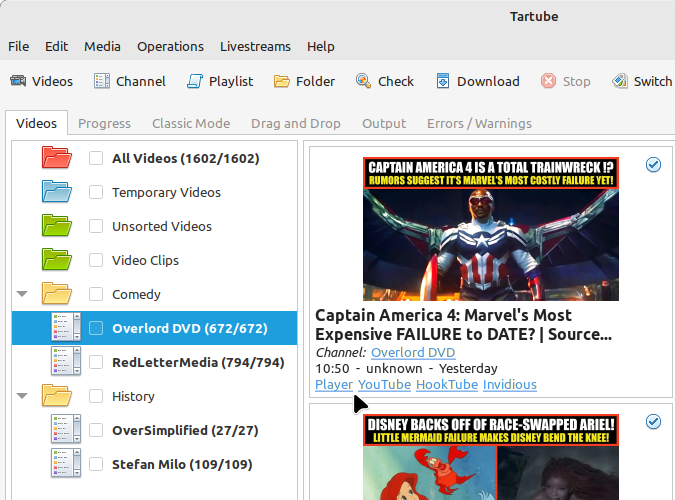Click the Videos toolbar icon

[18, 81]
